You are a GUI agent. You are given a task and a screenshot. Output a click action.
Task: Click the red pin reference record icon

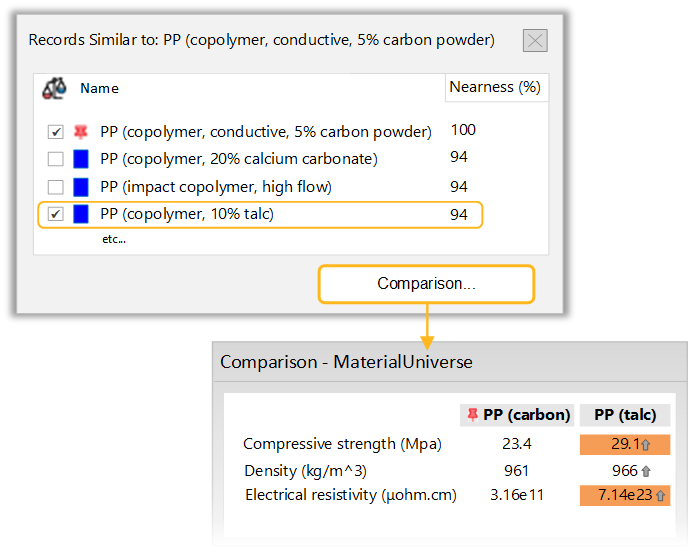[81, 131]
